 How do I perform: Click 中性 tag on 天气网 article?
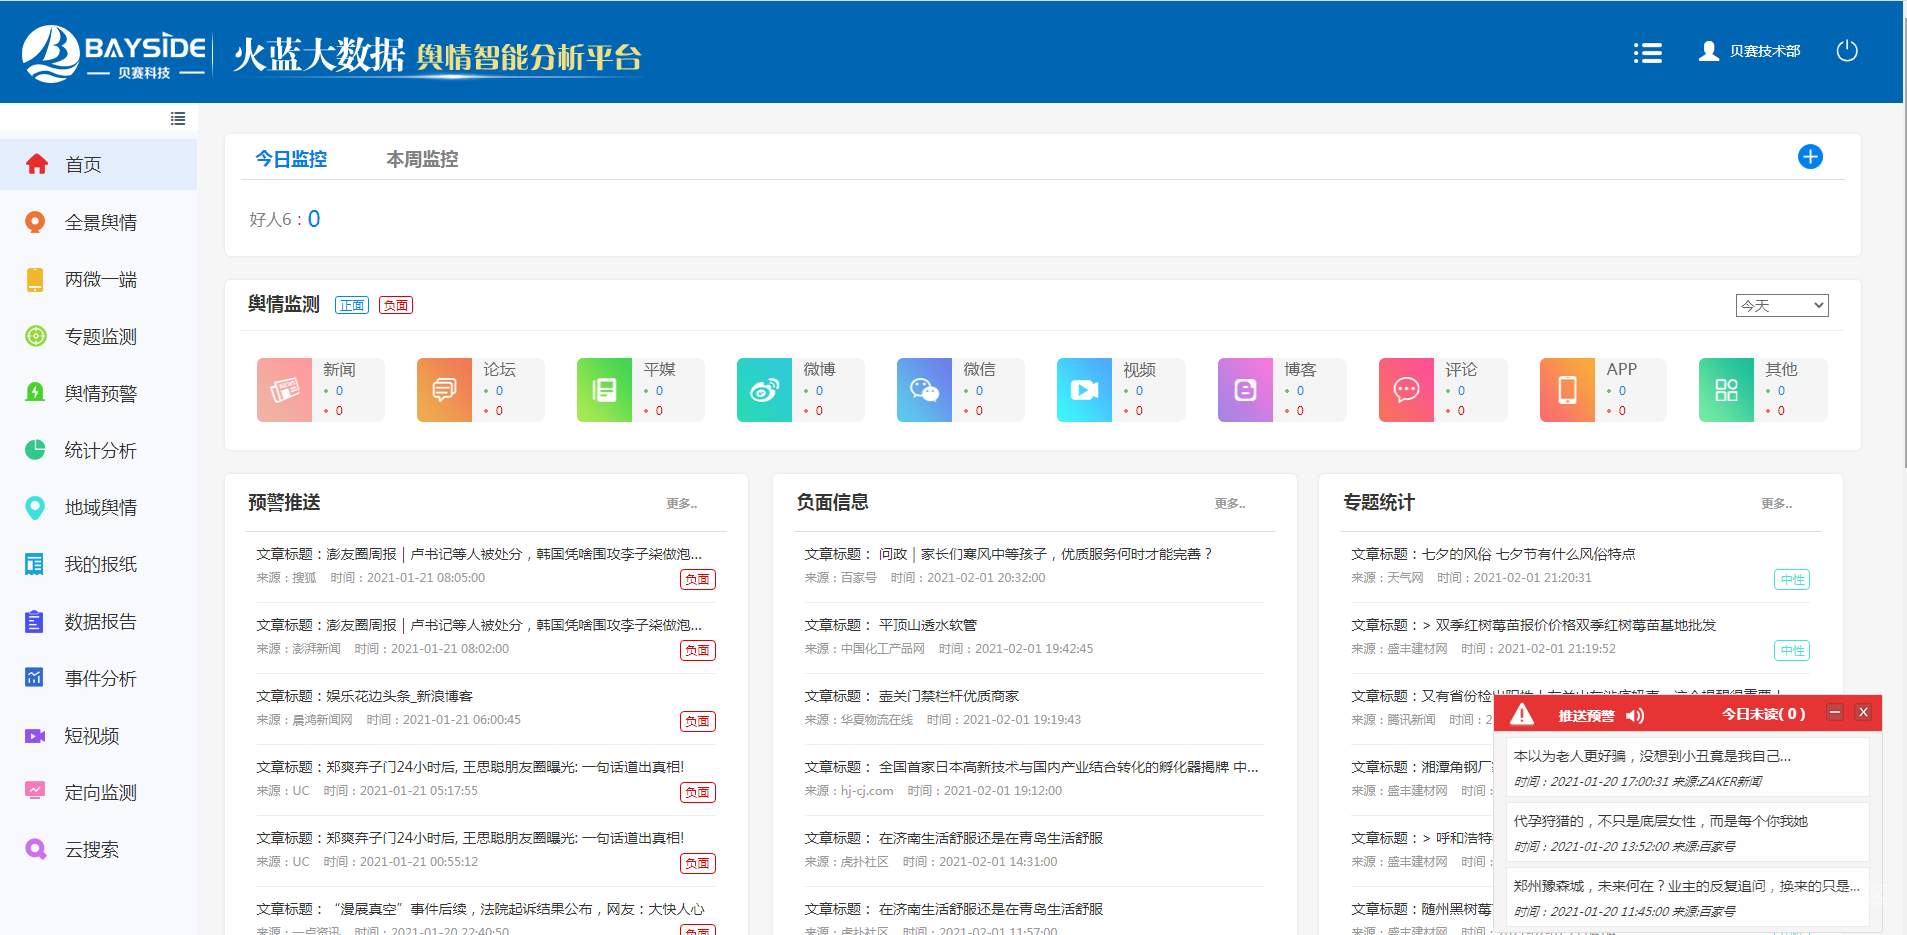1792,579
